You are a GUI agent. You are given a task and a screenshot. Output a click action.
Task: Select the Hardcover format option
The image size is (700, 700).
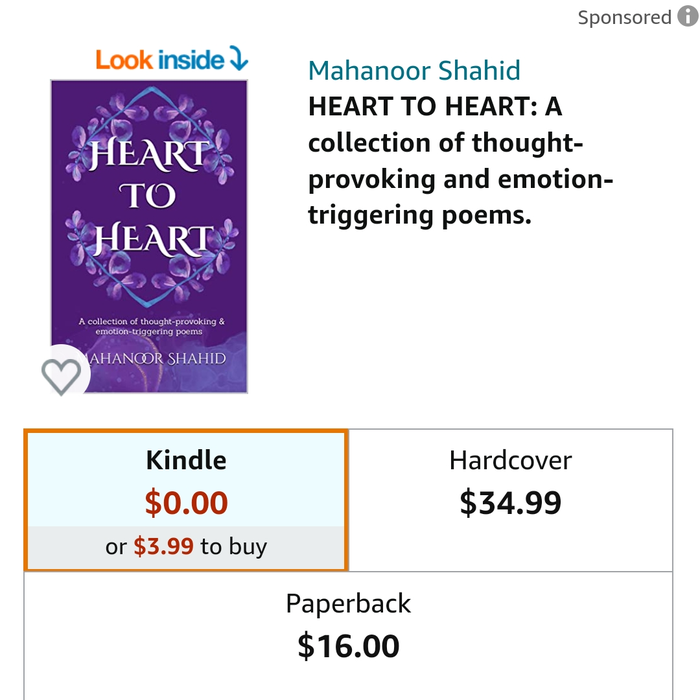click(x=510, y=460)
